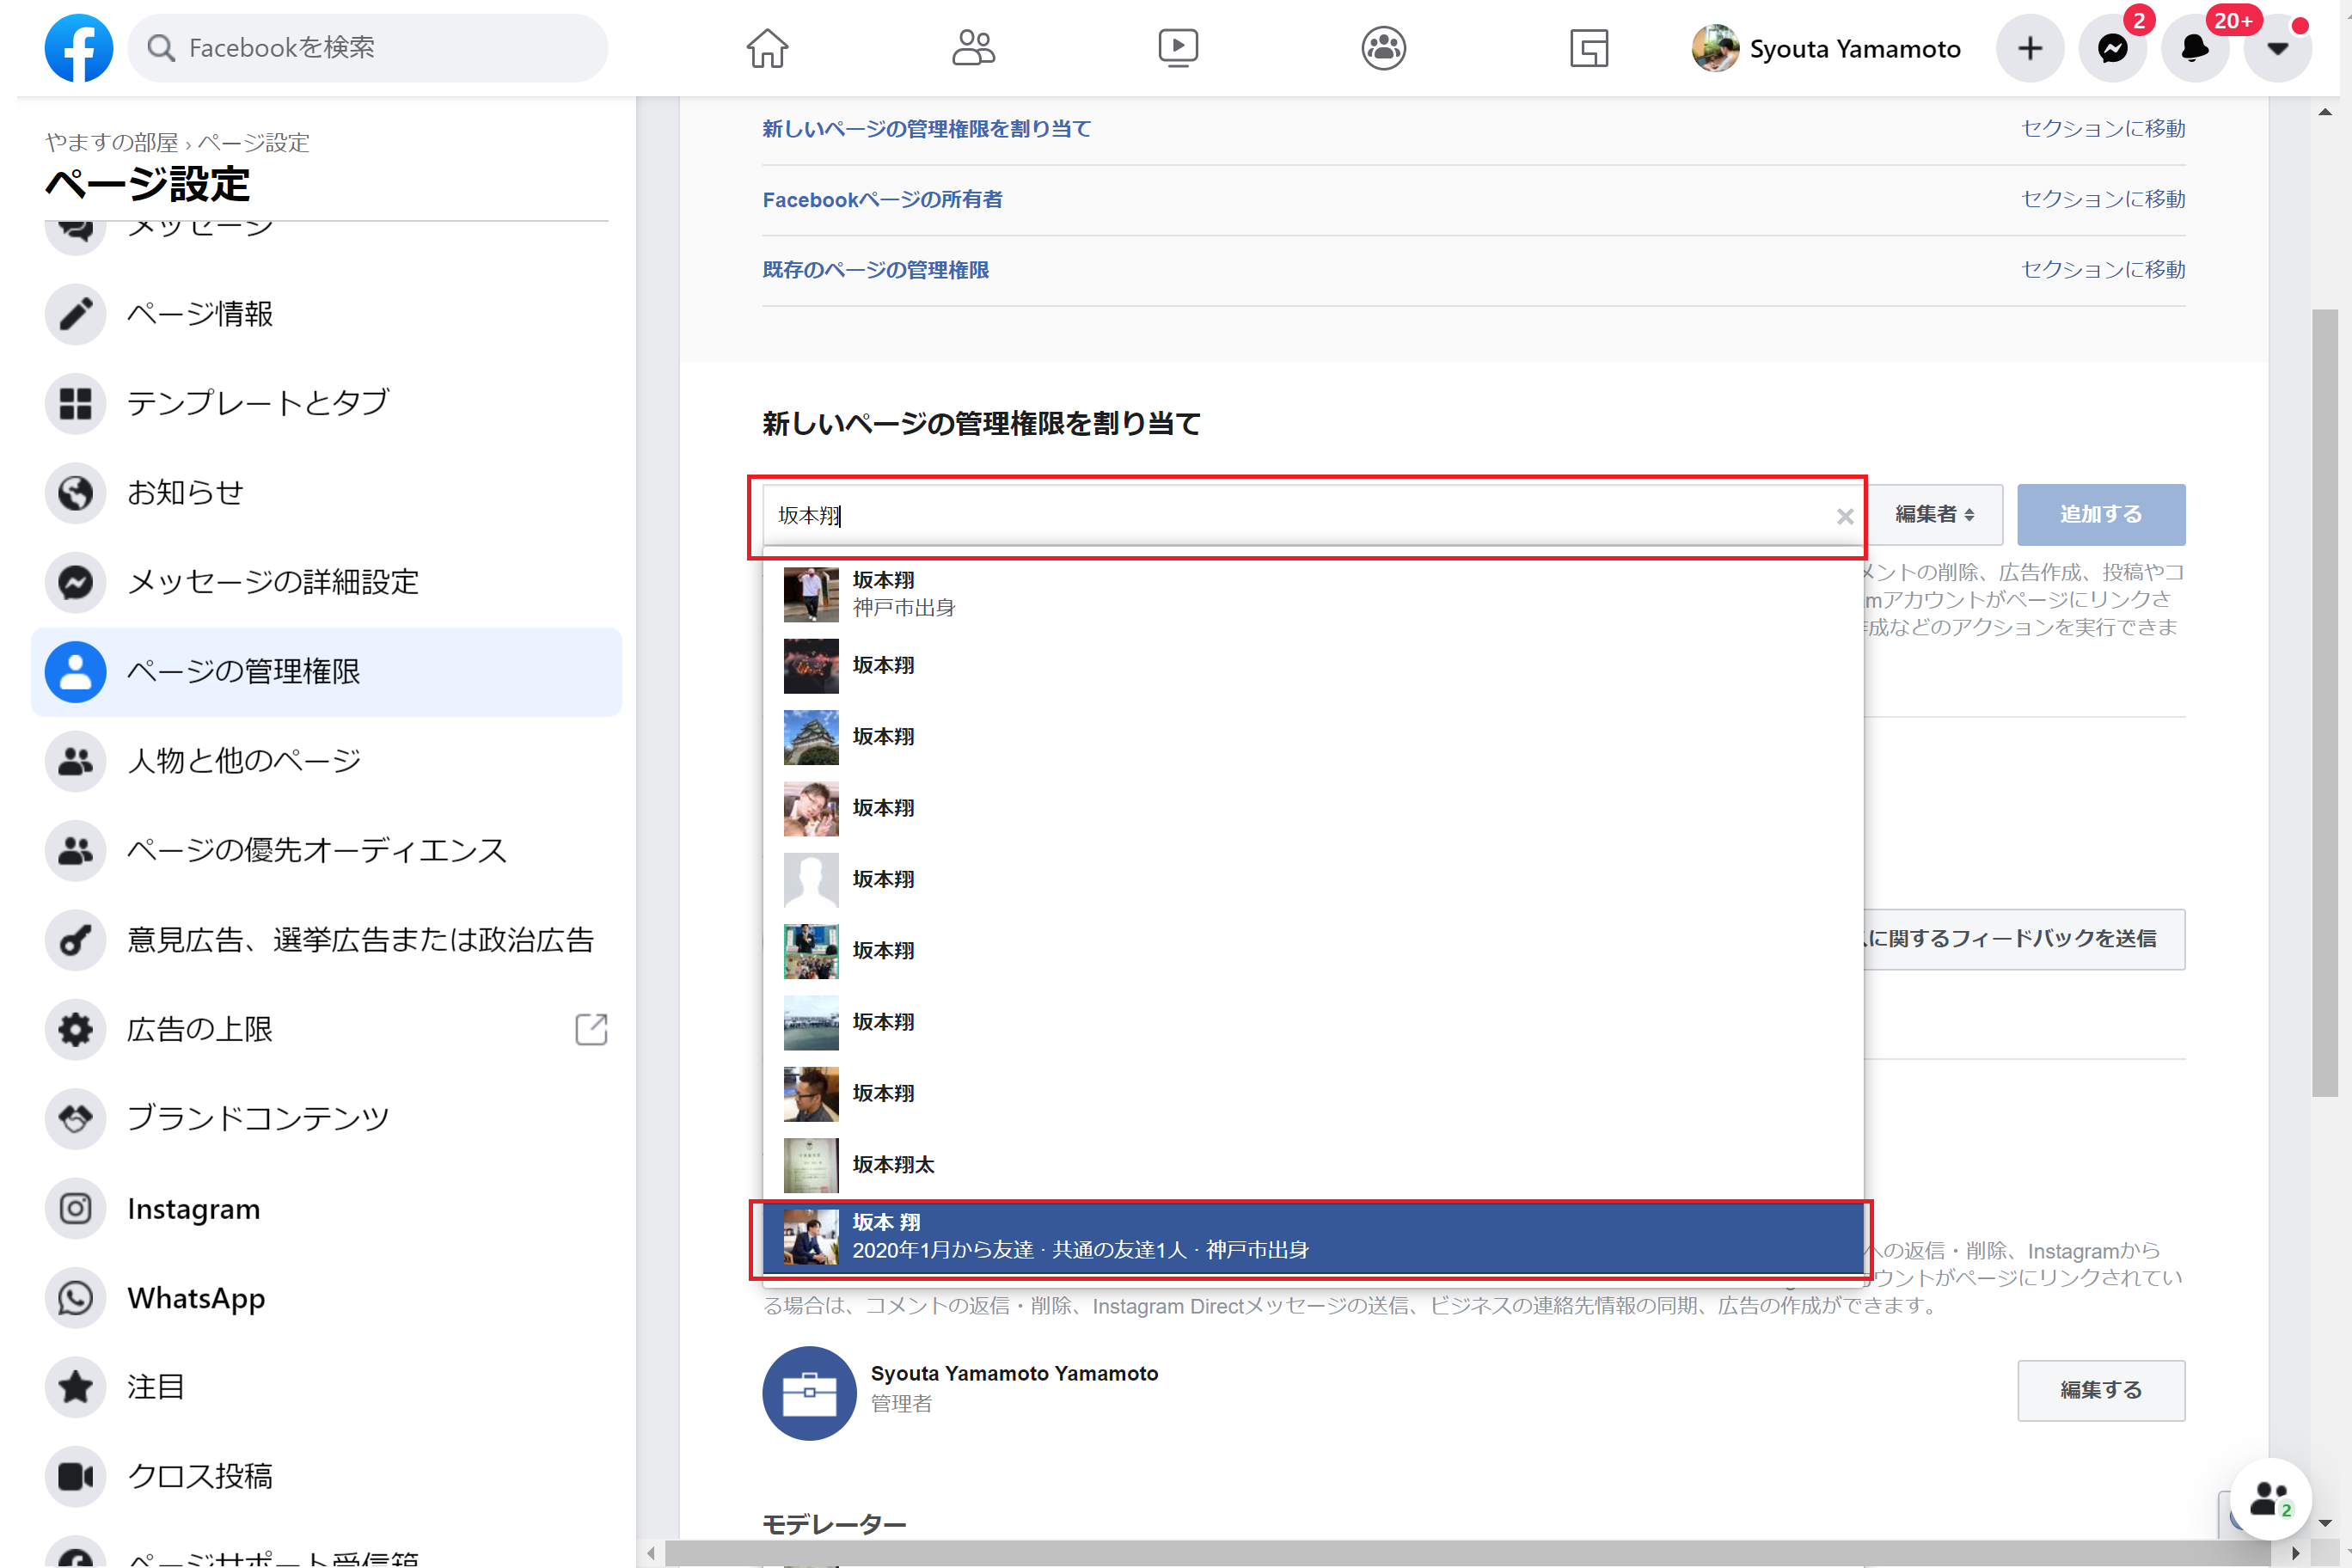Open the Friends icon in top bar
Image resolution: width=2352 pixels, height=1568 pixels.
[973, 48]
